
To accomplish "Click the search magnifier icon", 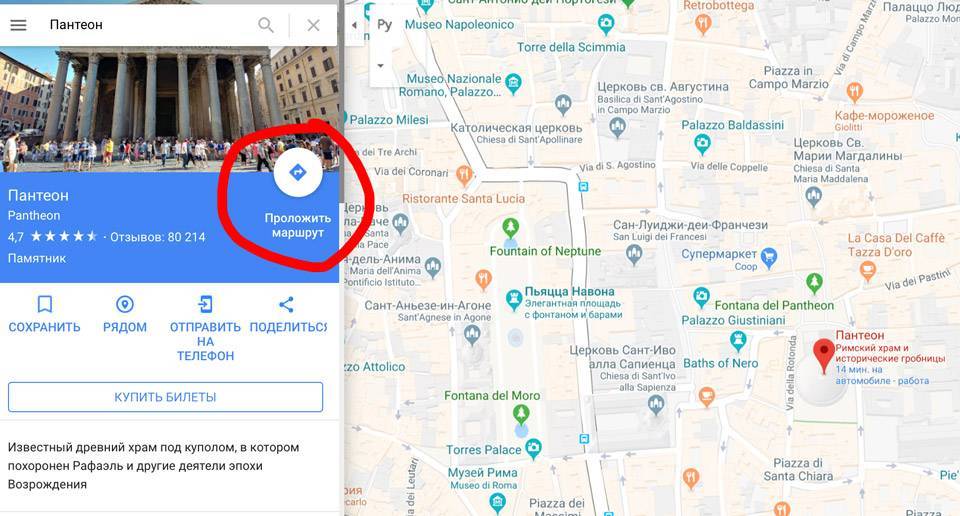I will (x=266, y=25).
